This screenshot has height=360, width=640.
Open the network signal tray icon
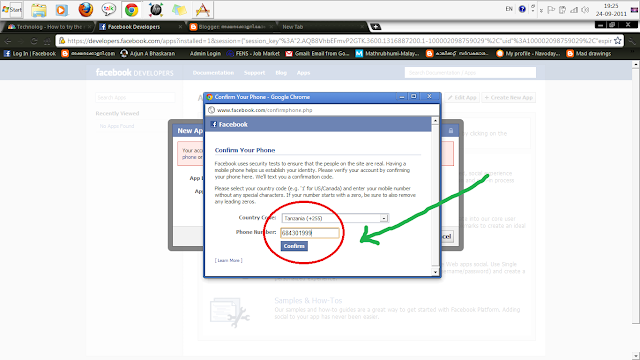click(x=574, y=10)
